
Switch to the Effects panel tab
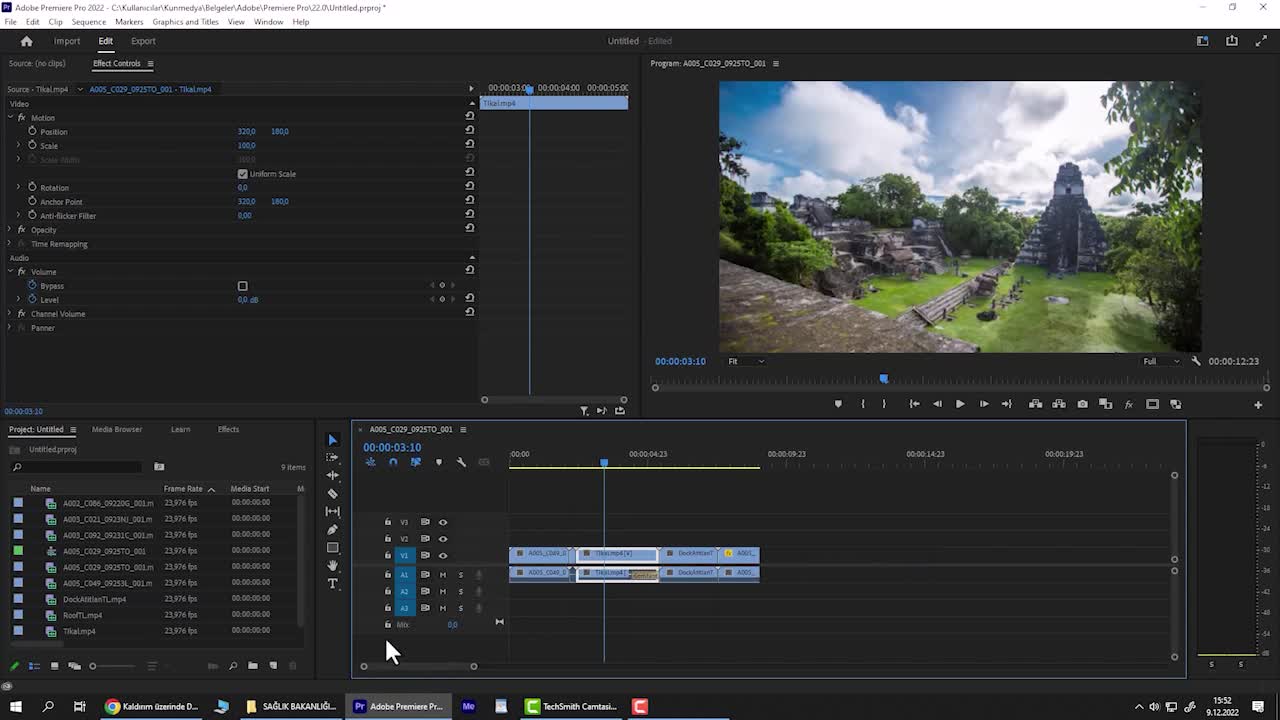[x=228, y=429]
